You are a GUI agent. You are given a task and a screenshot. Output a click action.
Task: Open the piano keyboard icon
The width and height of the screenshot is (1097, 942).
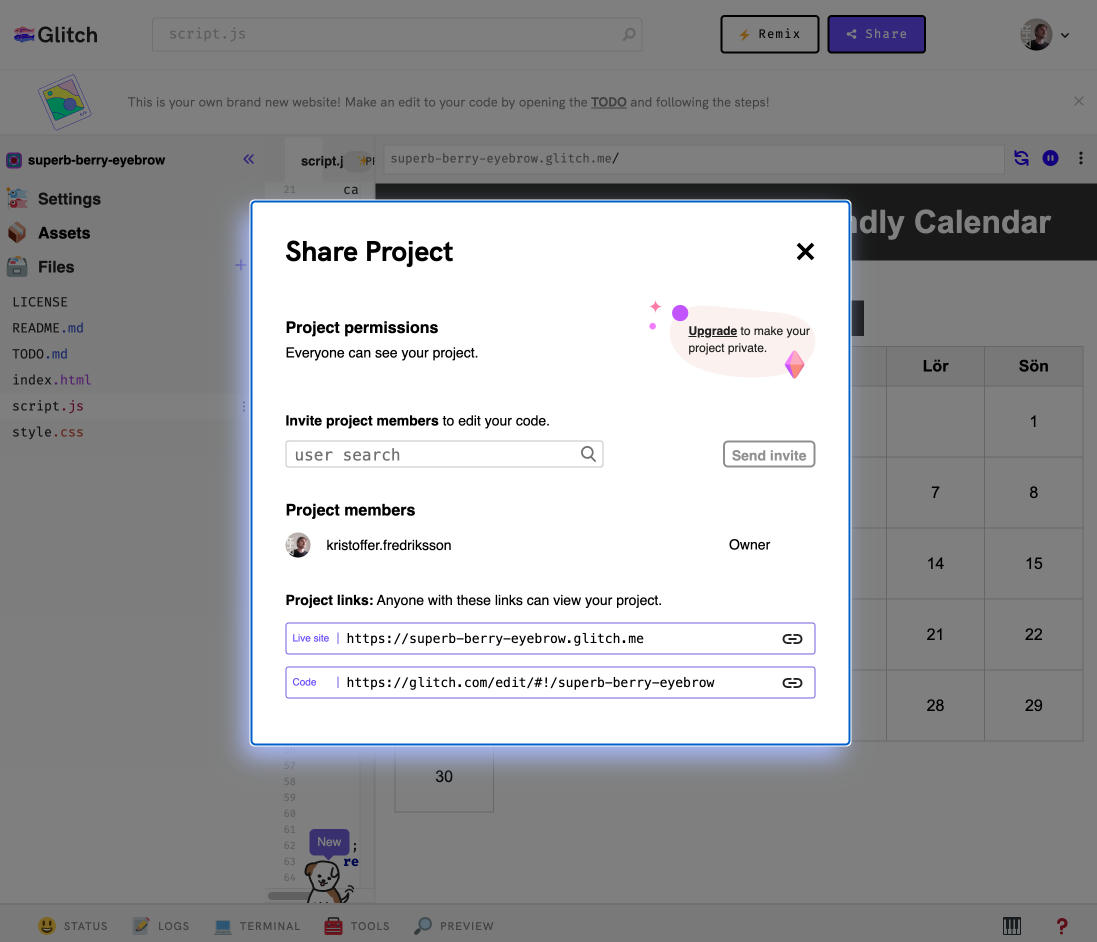click(1012, 926)
